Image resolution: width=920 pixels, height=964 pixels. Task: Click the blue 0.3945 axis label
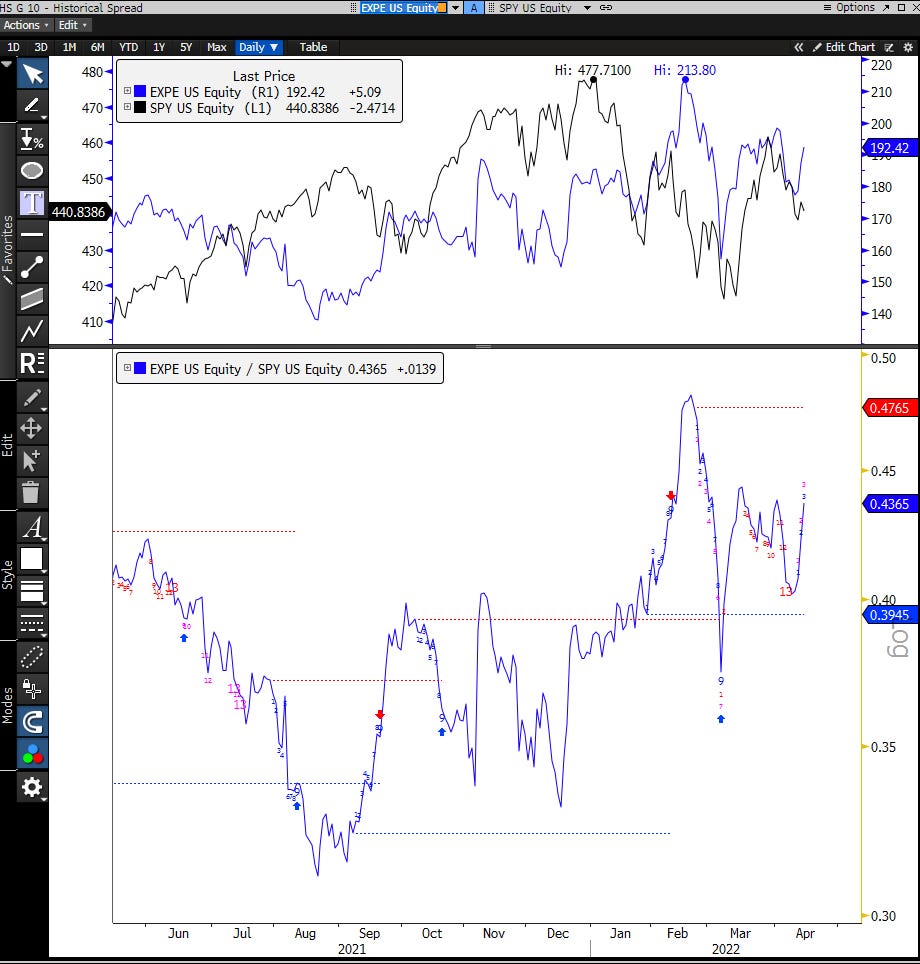pyautogui.click(x=889, y=615)
